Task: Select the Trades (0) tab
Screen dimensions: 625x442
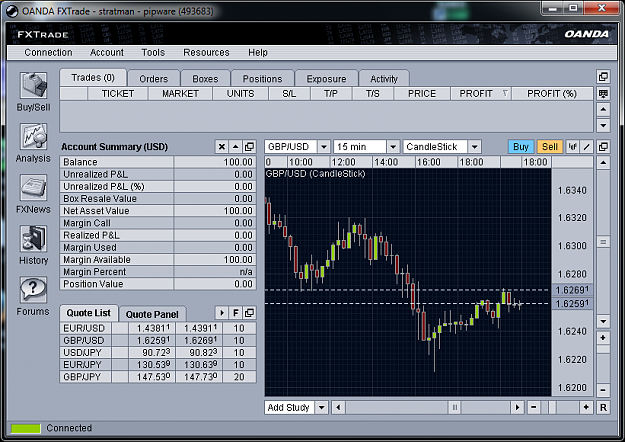Action: coord(93,77)
